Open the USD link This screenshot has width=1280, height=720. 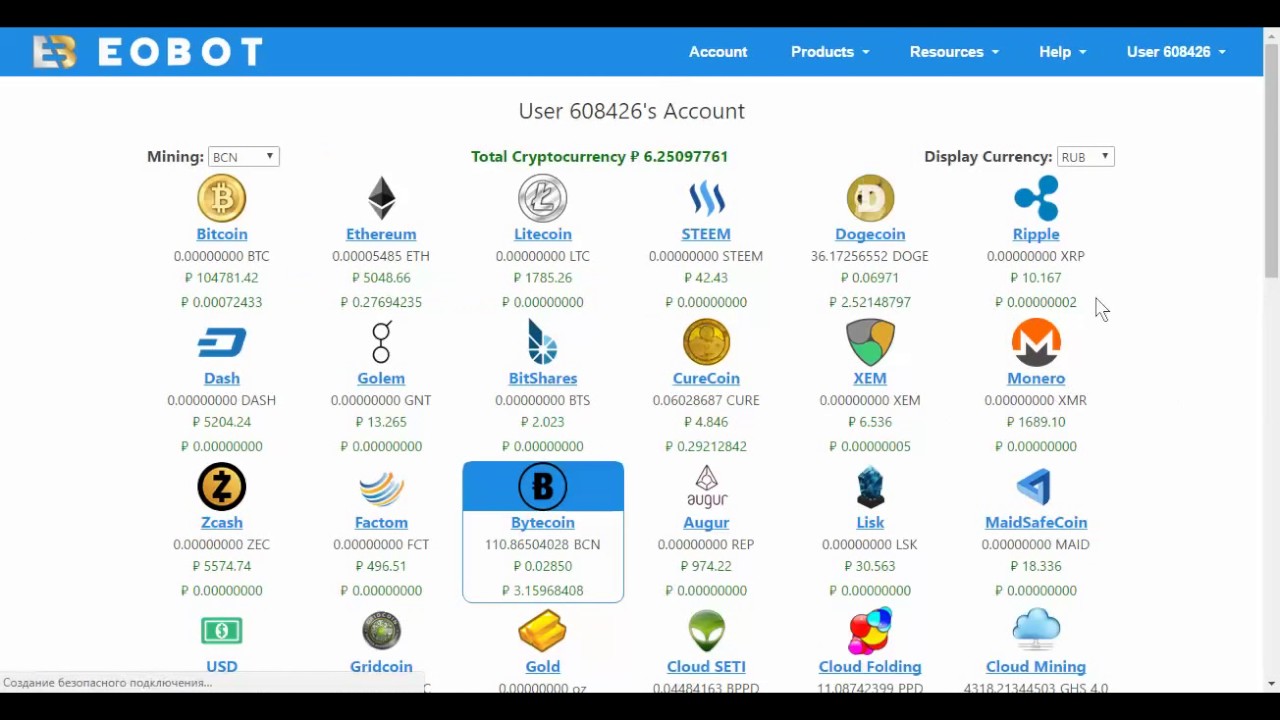(222, 666)
